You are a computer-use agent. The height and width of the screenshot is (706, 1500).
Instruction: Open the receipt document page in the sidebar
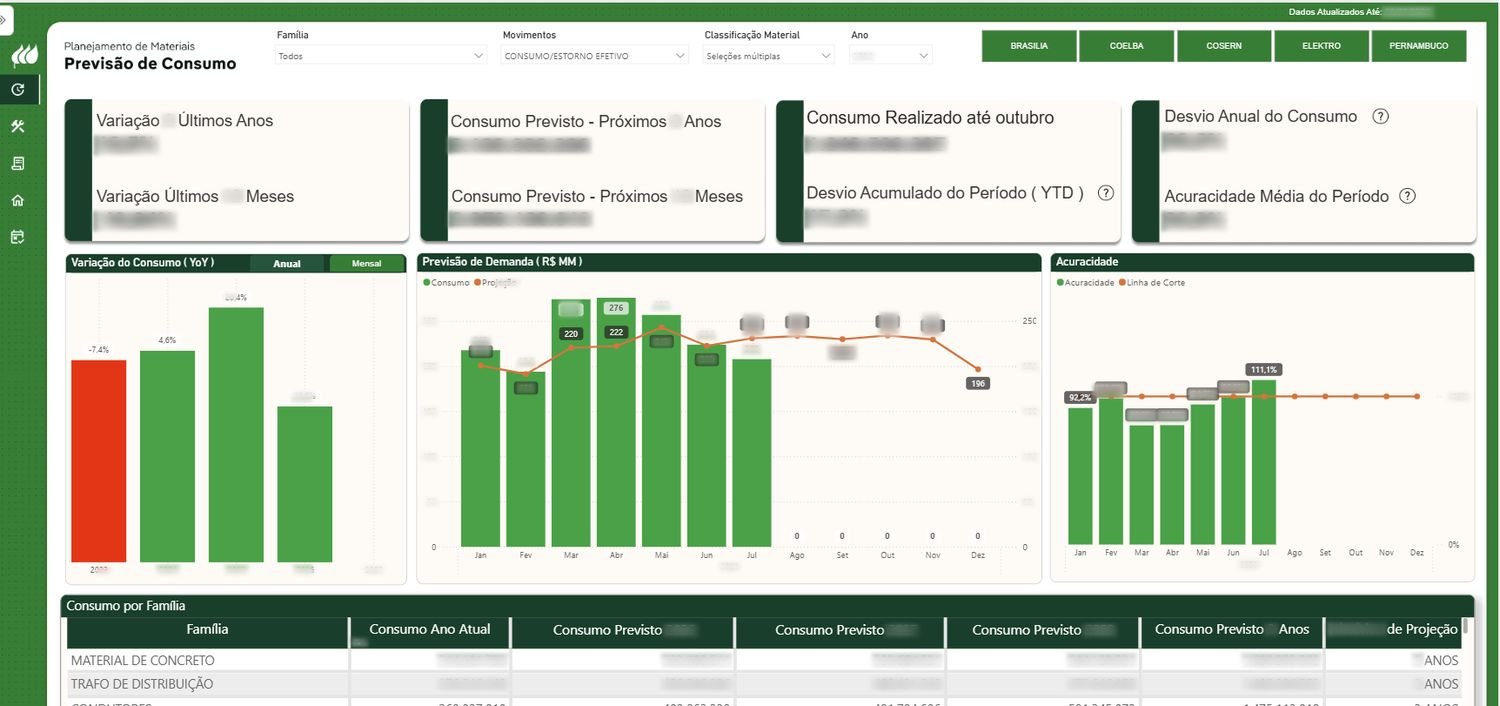click(x=18, y=163)
